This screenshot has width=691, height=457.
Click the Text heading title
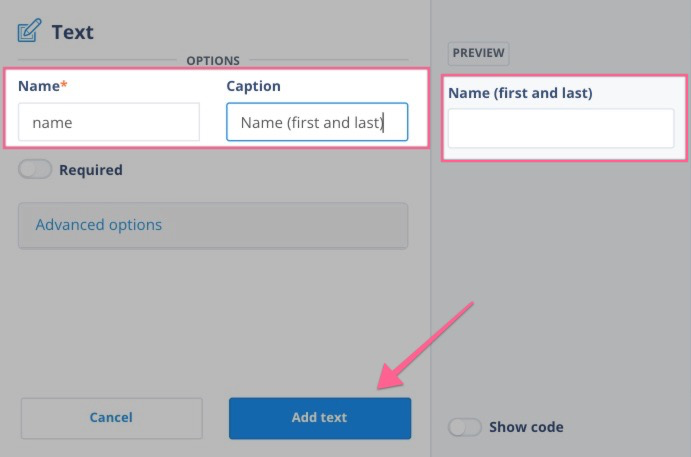[x=73, y=32]
